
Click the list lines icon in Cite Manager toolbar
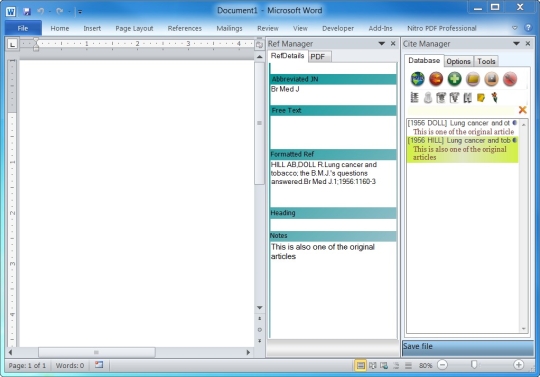coord(415,98)
